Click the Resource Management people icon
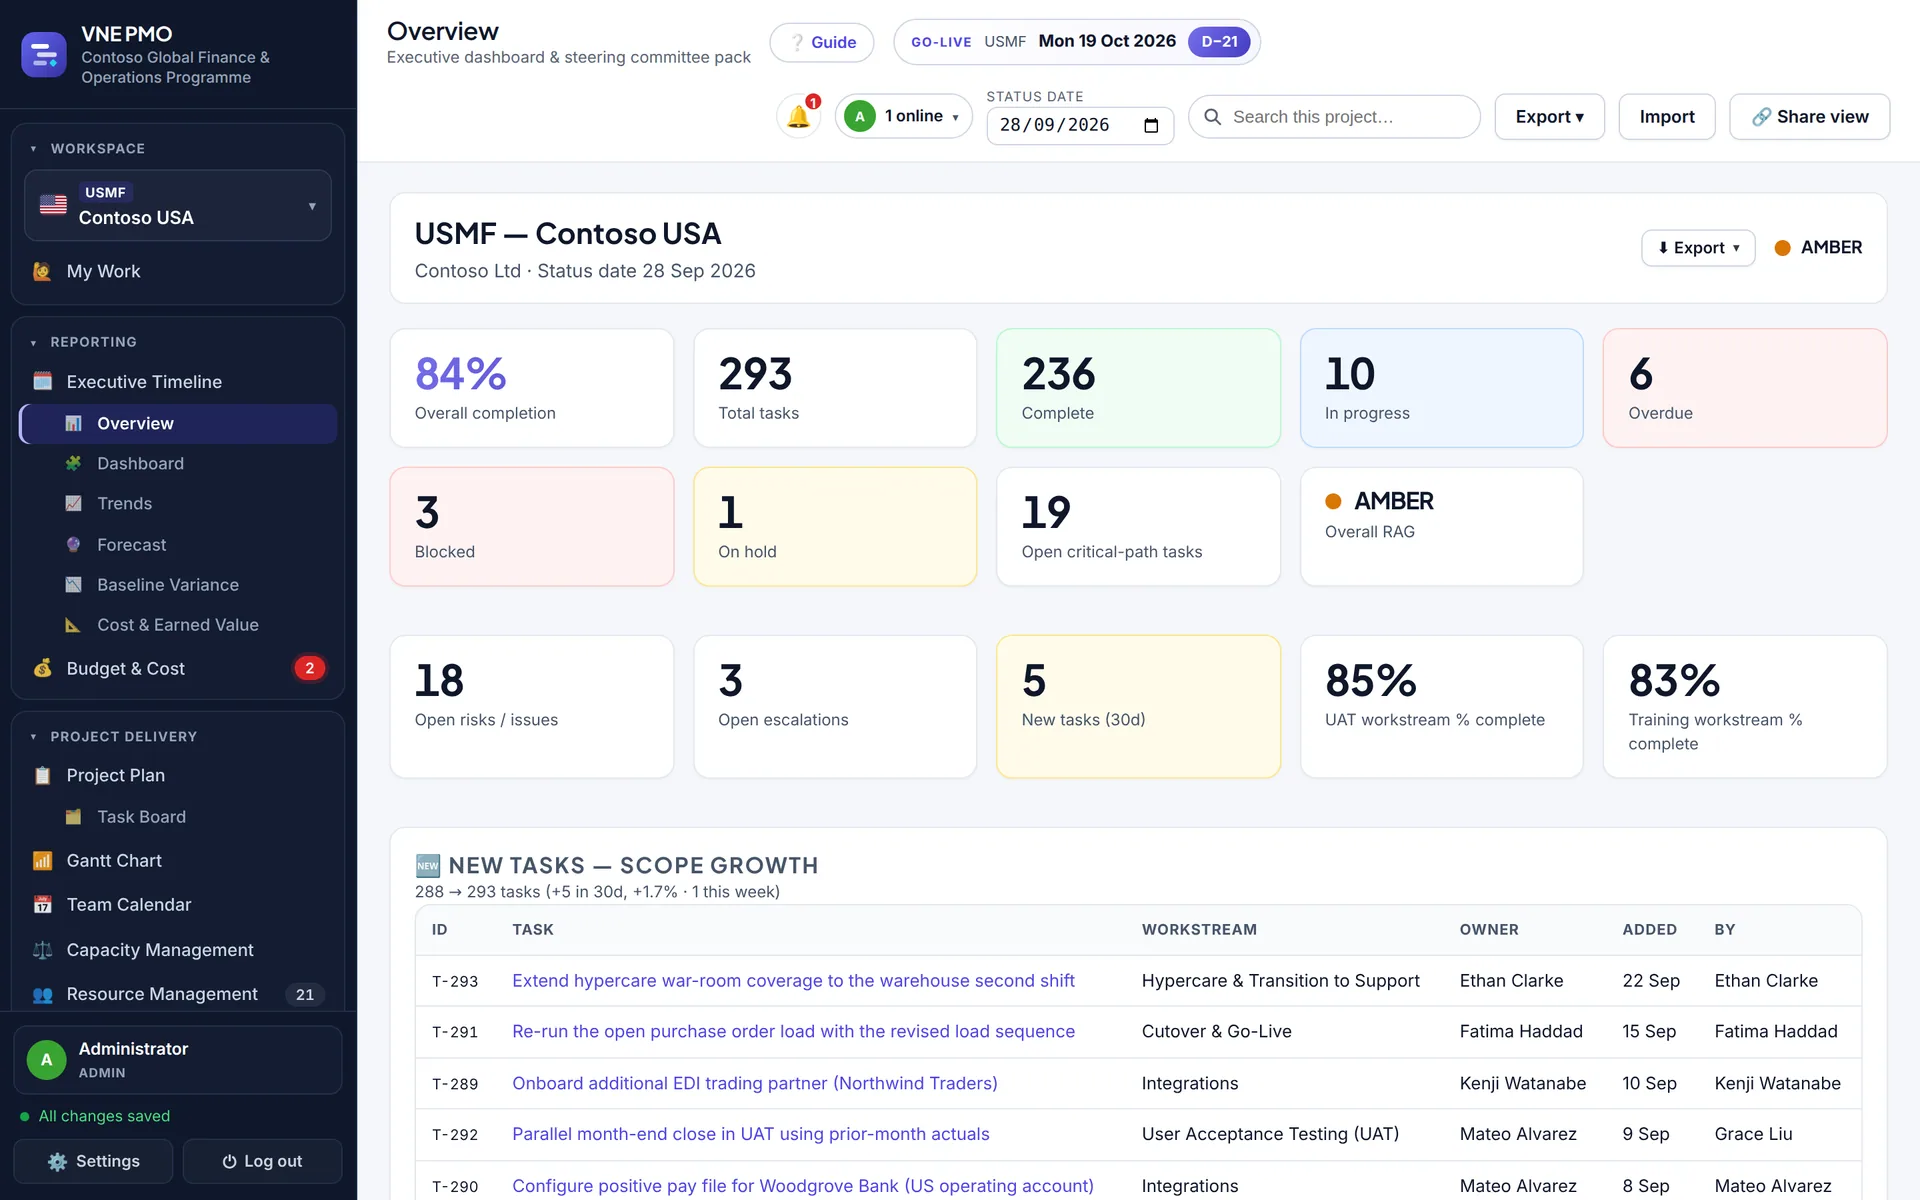1920x1200 pixels. pyautogui.click(x=42, y=995)
